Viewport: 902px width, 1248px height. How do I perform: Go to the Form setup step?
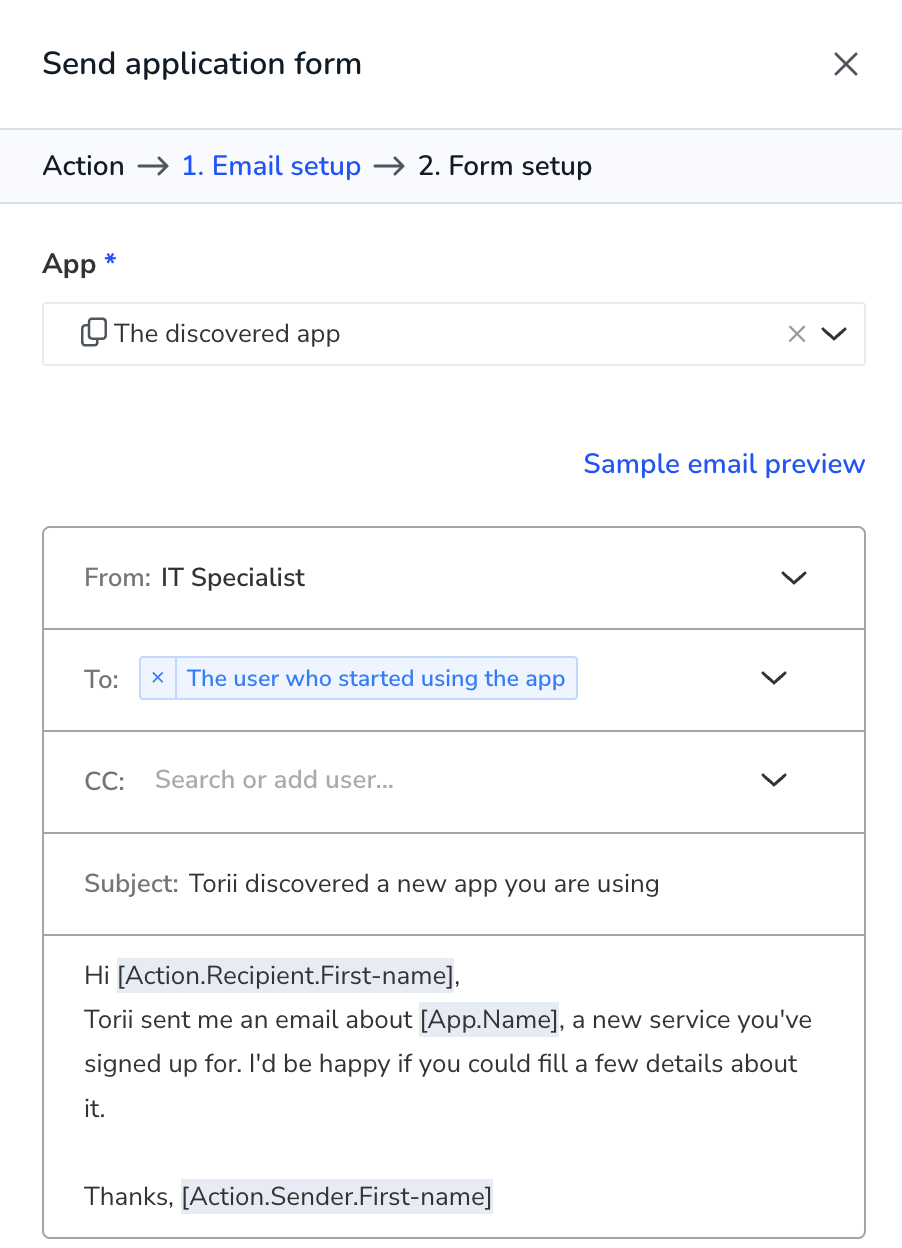coord(505,166)
